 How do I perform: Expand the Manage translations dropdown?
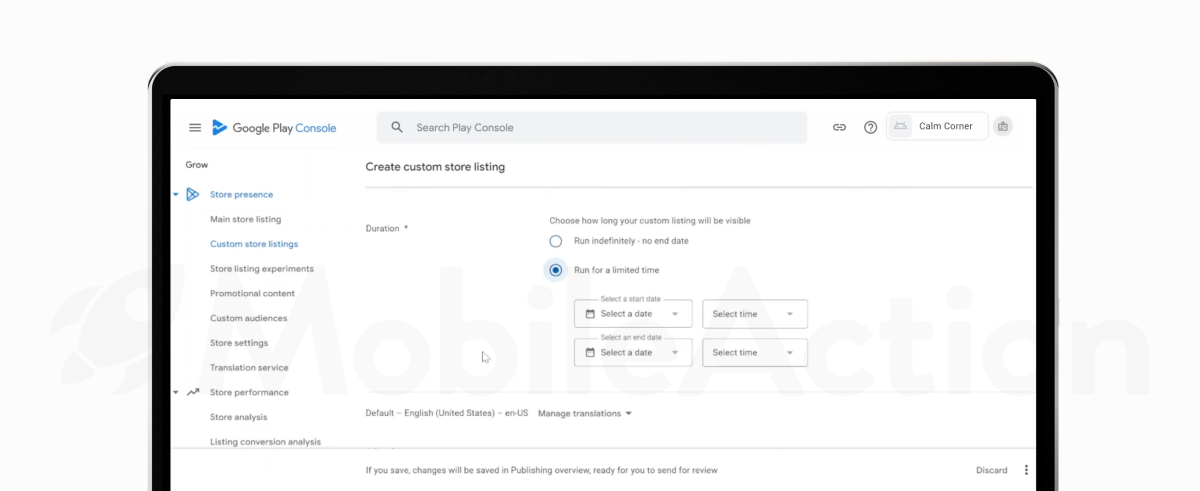(x=585, y=413)
